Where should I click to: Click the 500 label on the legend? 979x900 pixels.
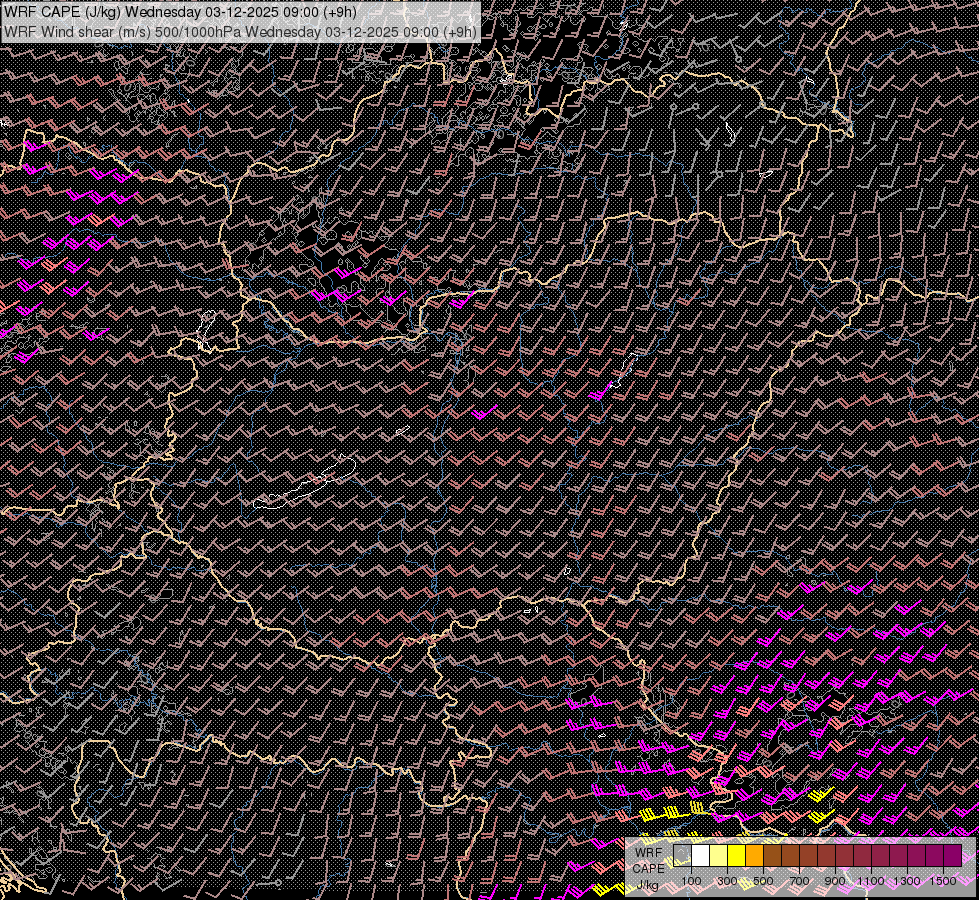(x=763, y=880)
